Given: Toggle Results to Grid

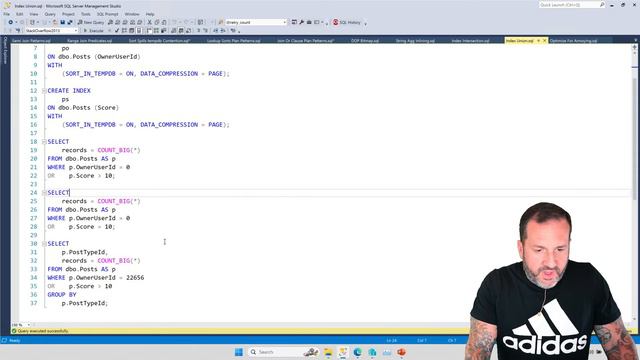Looking at the screenshot, I should click(x=181, y=31).
